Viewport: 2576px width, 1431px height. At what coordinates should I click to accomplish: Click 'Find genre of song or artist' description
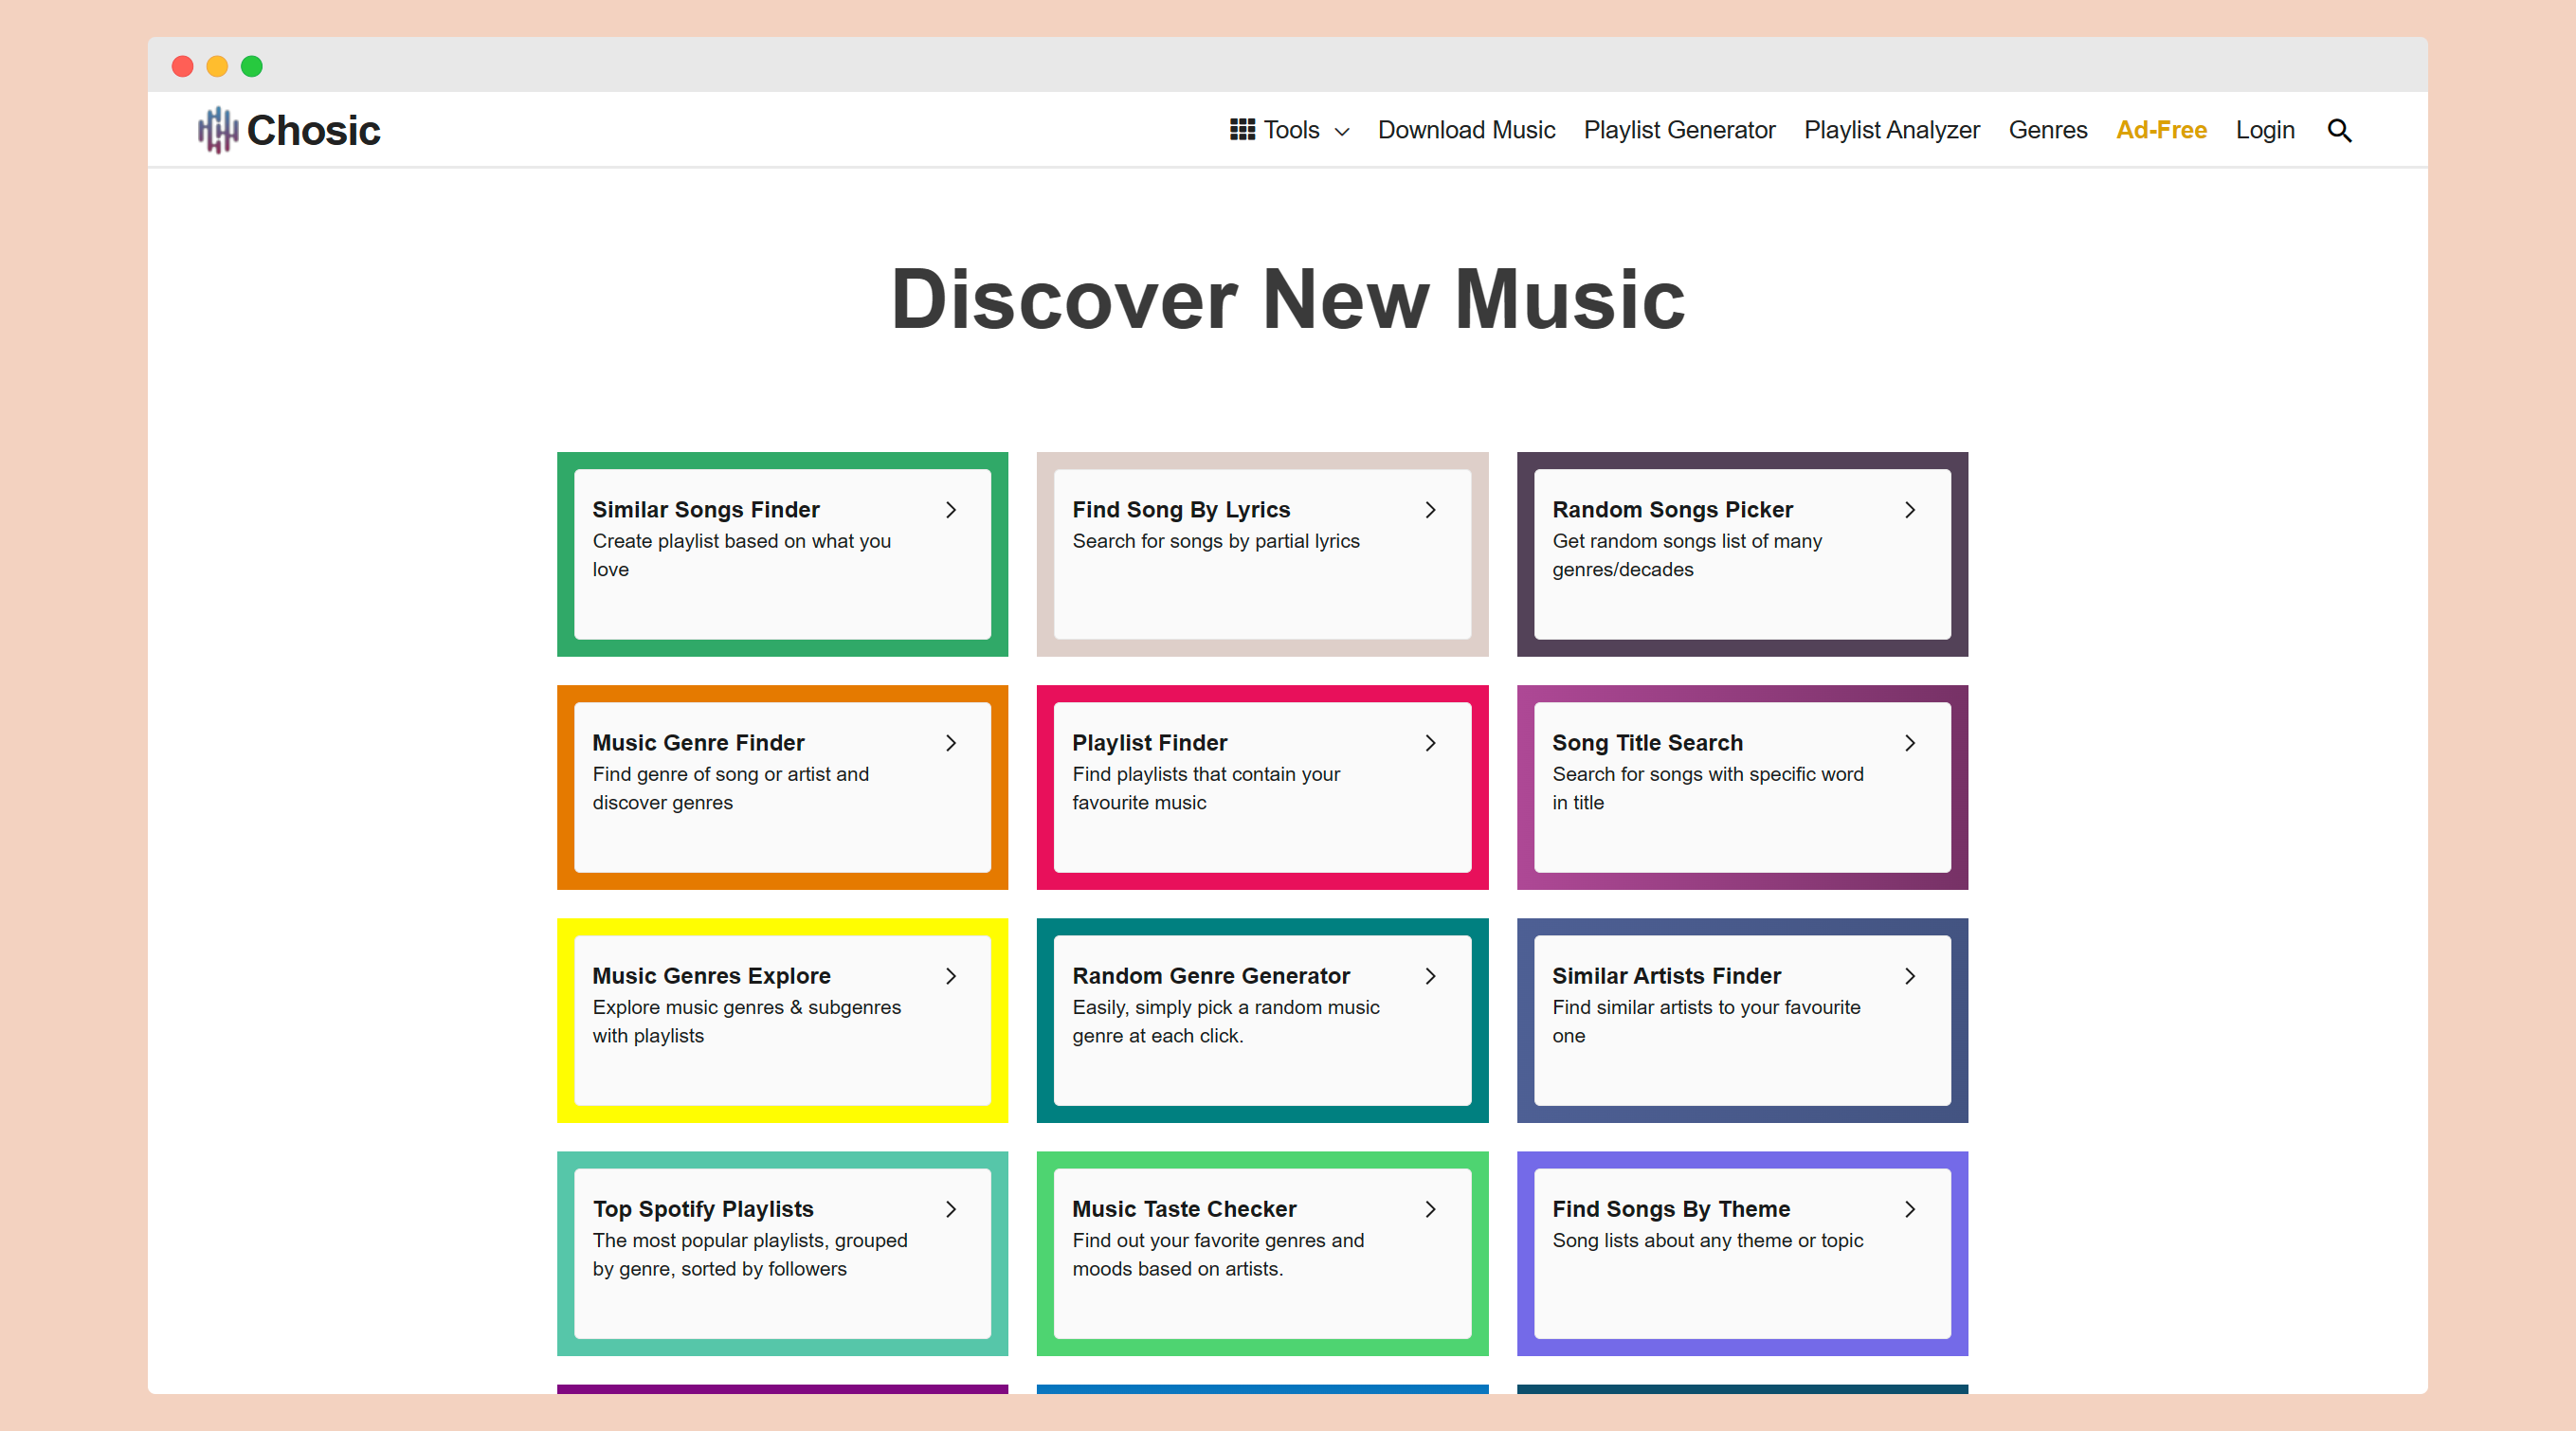pos(730,788)
